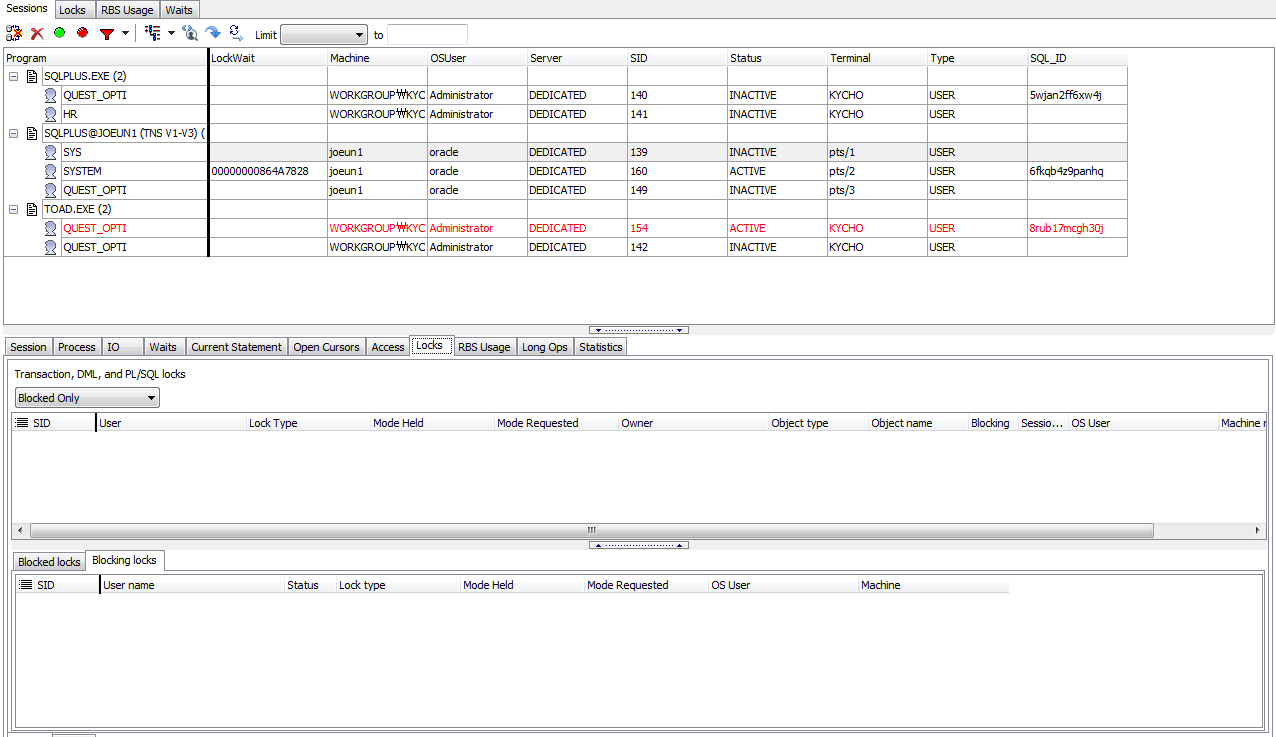Open the Current Statement tab
This screenshot has height=737, width=1276.
click(236, 347)
